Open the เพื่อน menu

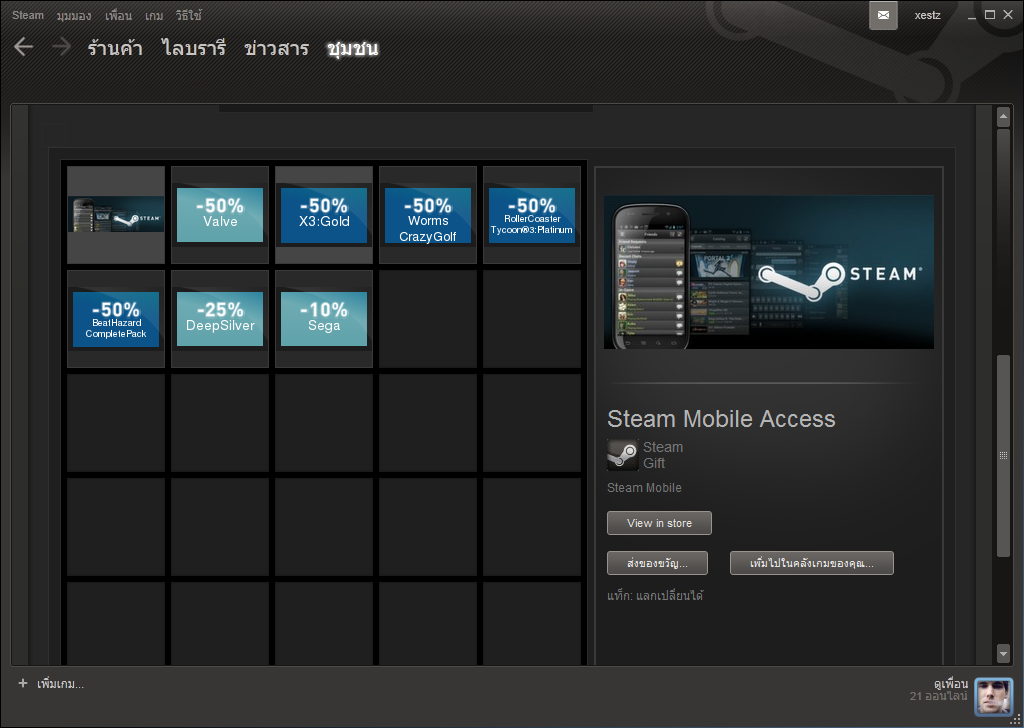(118, 15)
